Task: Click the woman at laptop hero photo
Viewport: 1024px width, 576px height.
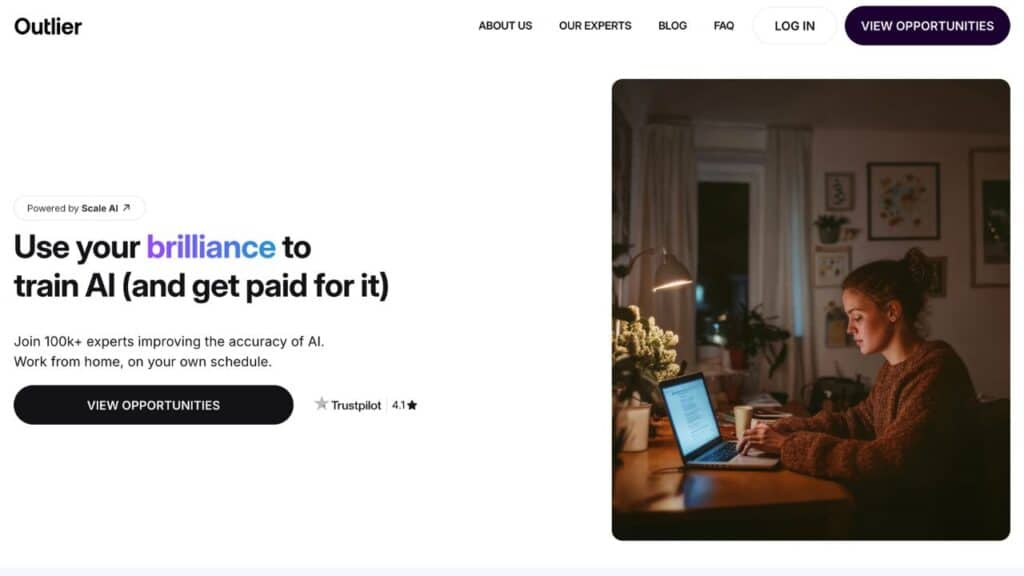Action: (810, 310)
